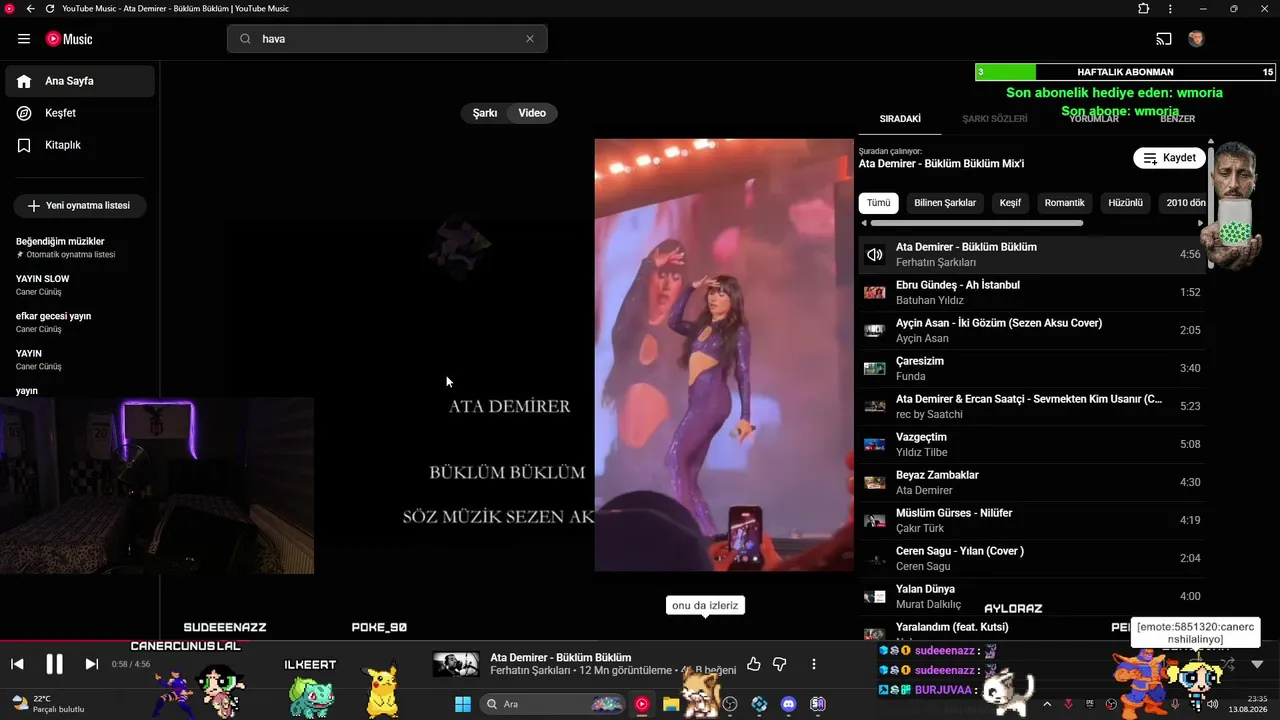Collapse the player page with down arrow
The width and height of the screenshot is (1280, 720).
coord(1257,664)
